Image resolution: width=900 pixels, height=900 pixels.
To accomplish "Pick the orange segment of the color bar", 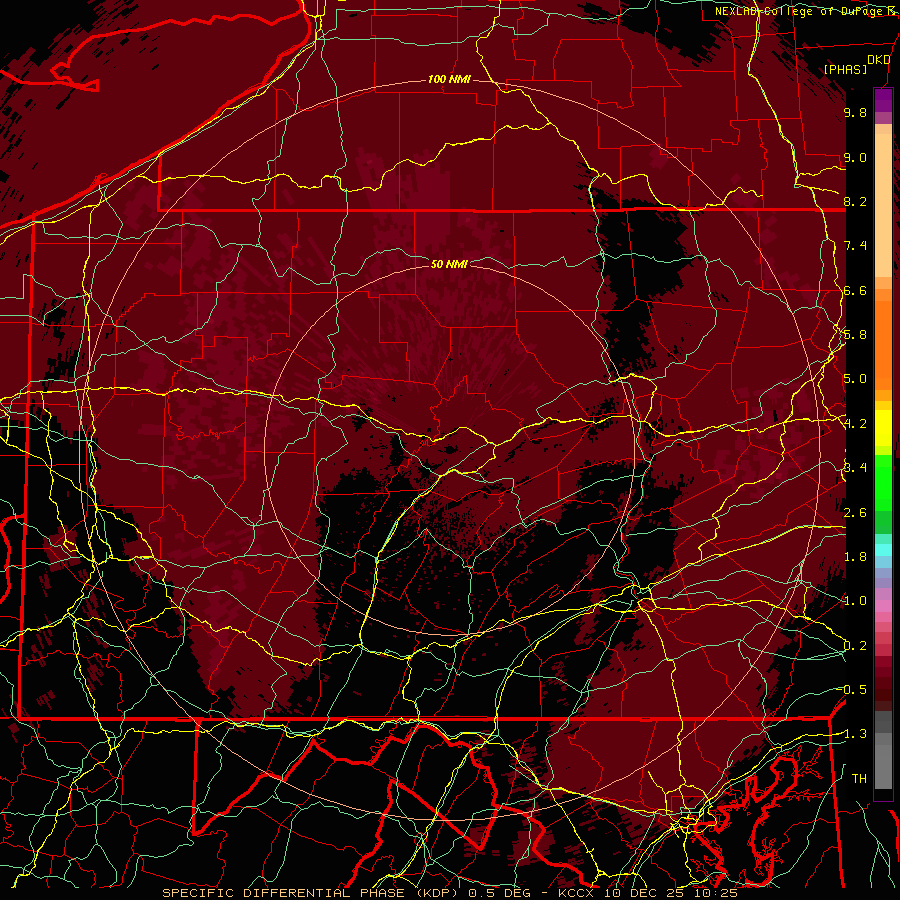I will 883,344.
